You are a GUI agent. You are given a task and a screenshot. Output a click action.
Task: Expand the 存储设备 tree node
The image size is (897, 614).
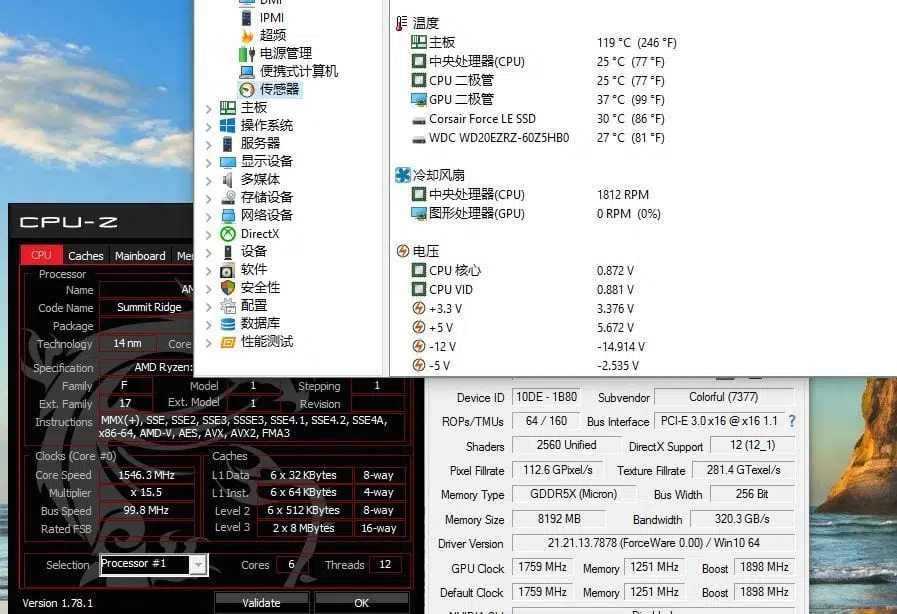click(209, 199)
